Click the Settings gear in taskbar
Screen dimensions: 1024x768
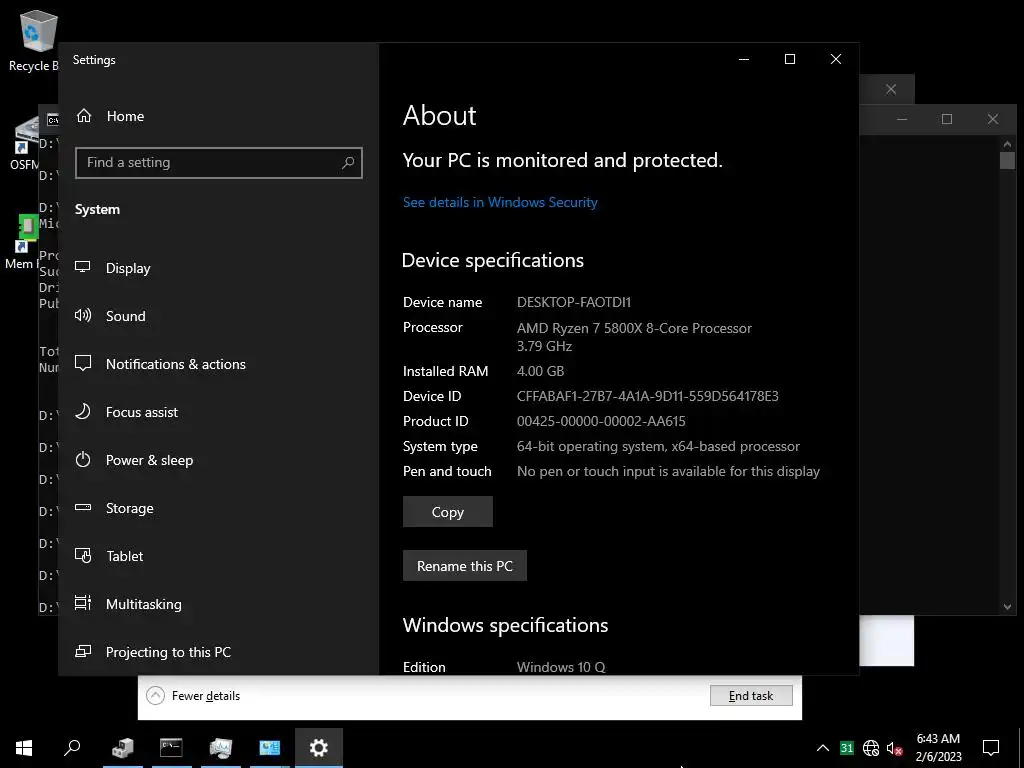coord(319,748)
